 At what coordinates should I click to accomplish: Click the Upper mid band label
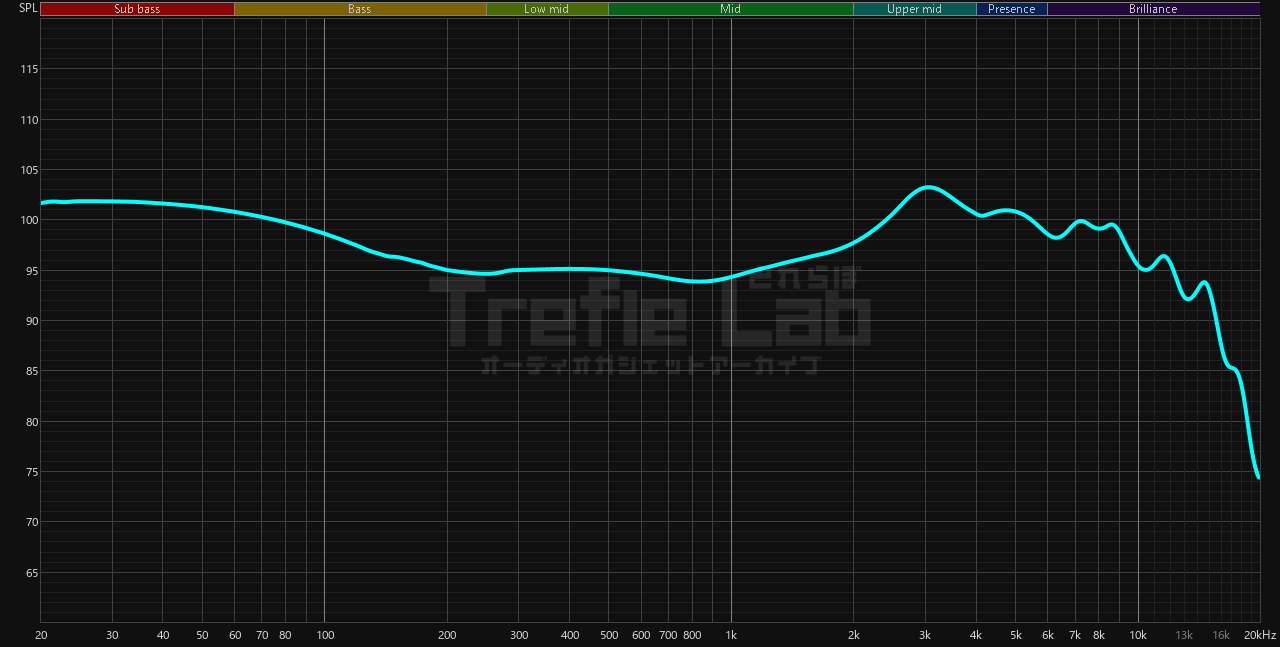[914, 9]
